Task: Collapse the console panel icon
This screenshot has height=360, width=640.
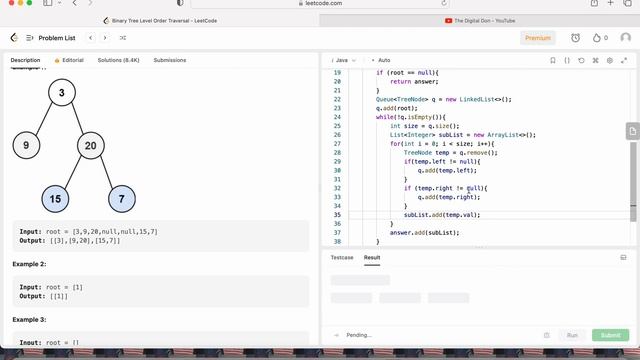Action: pos(623,258)
